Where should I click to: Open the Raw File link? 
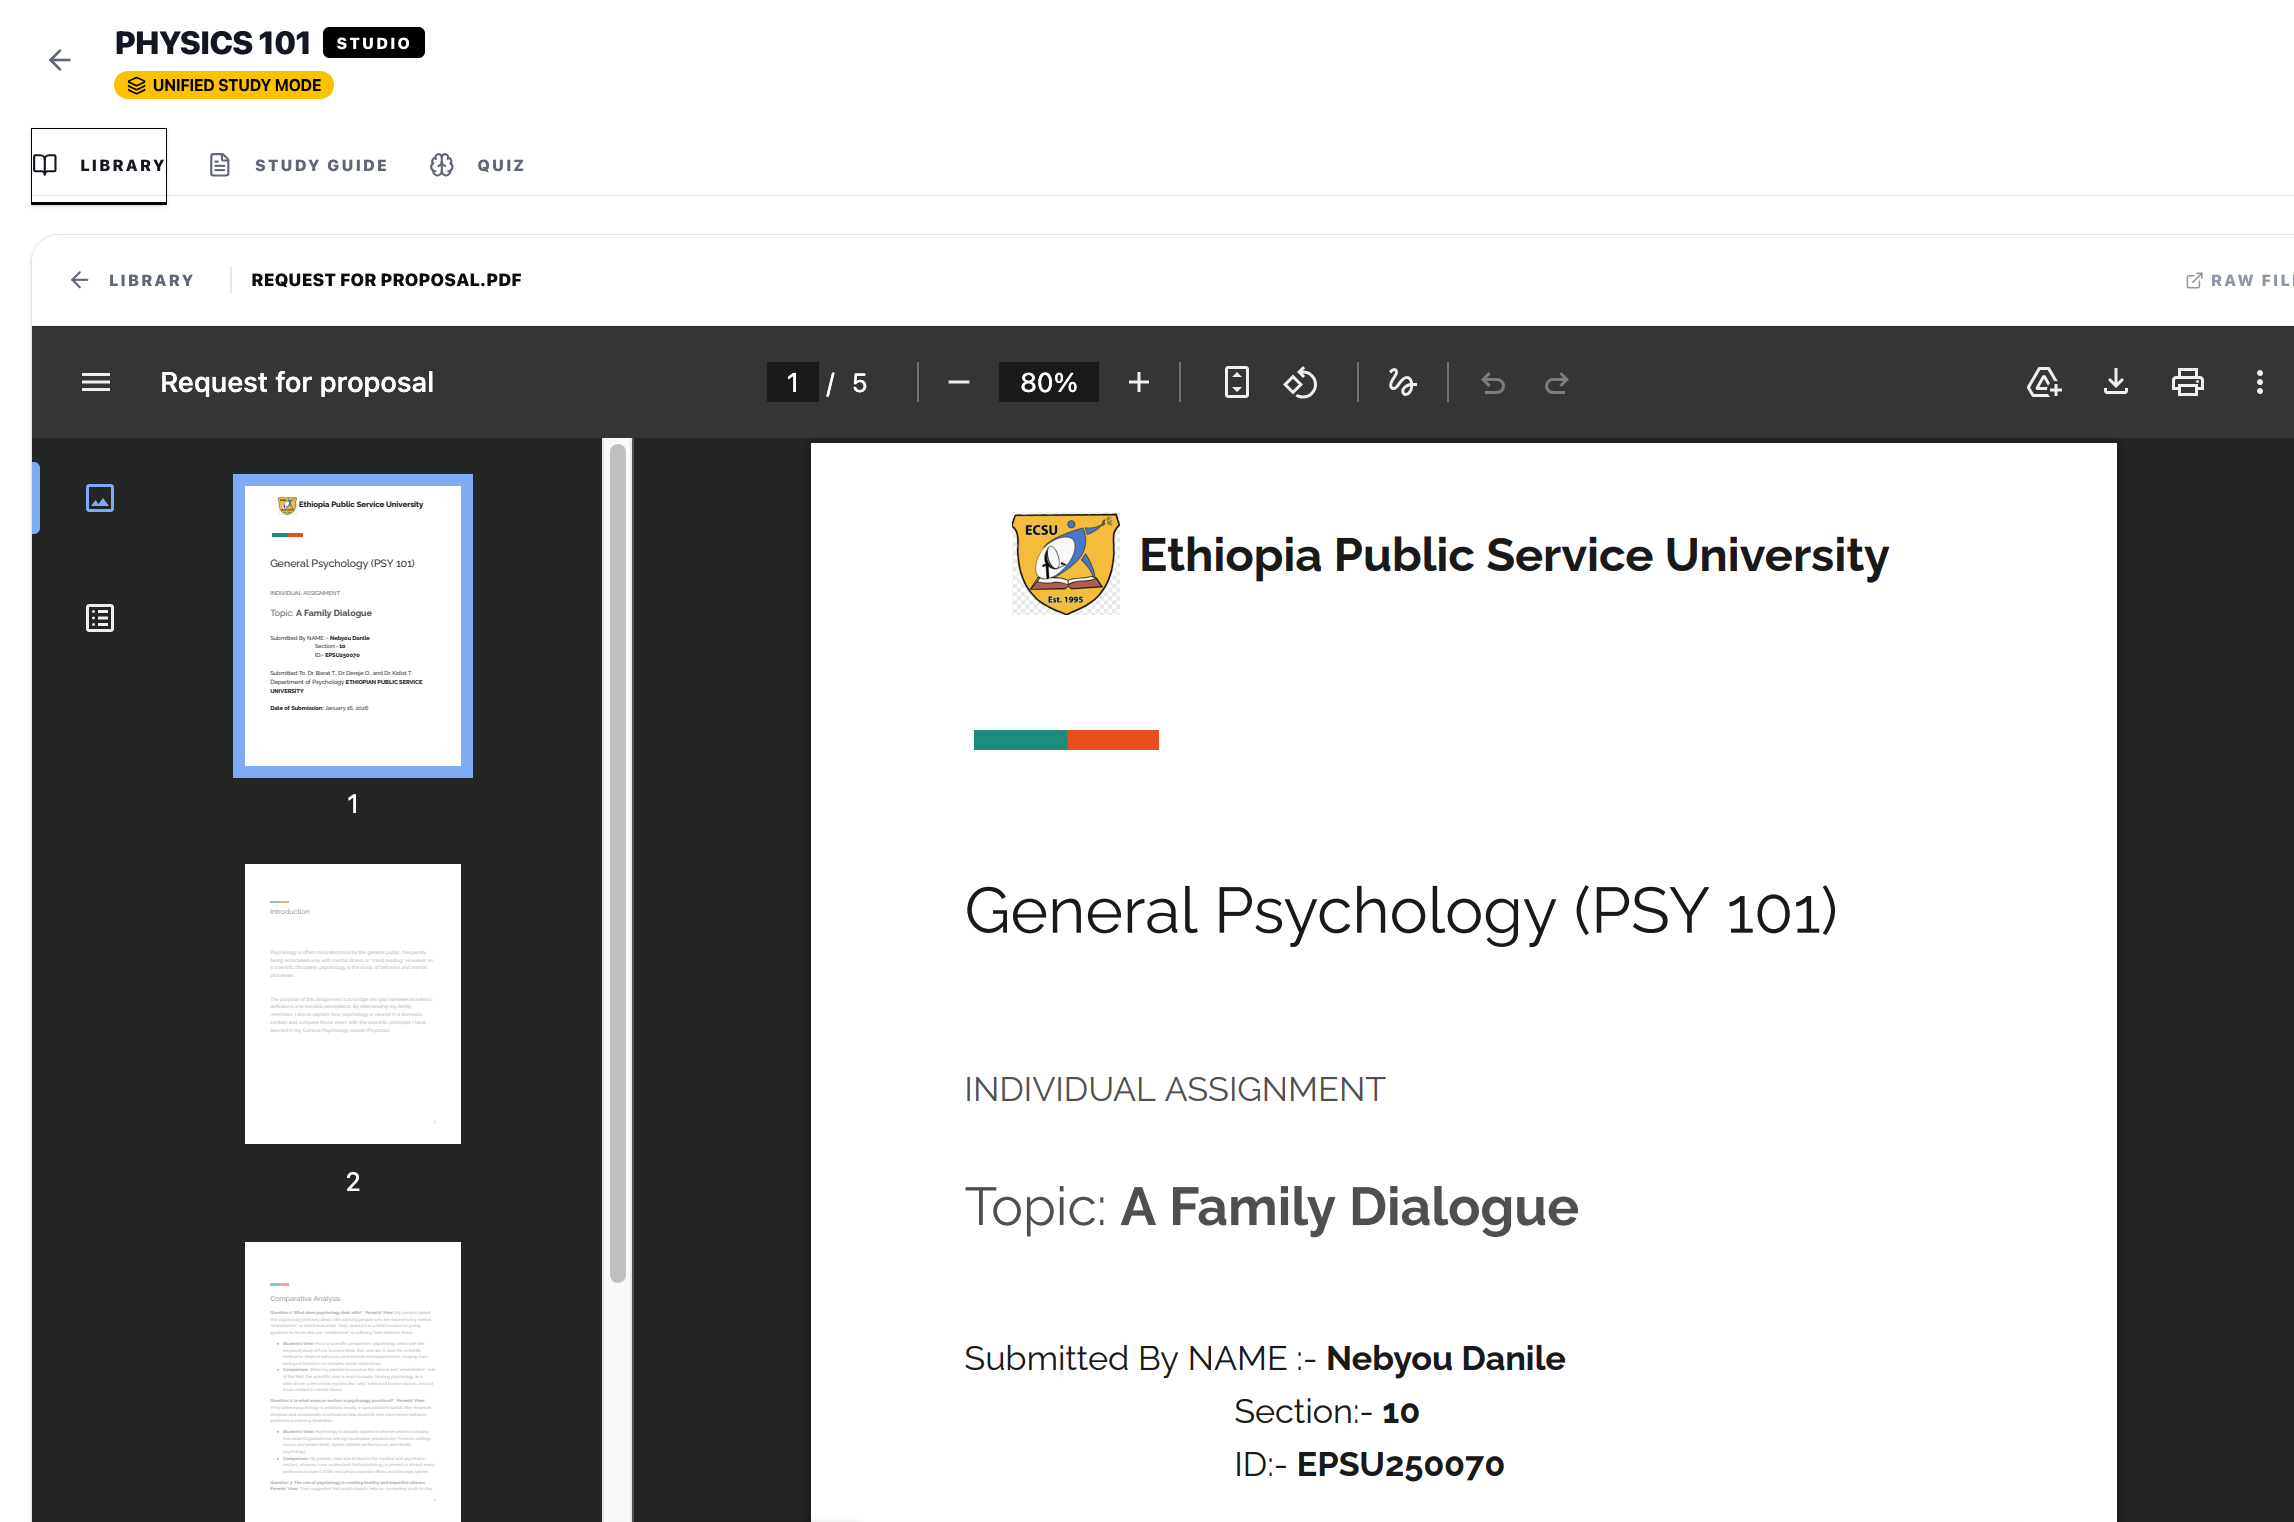click(x=2238, y=280)
